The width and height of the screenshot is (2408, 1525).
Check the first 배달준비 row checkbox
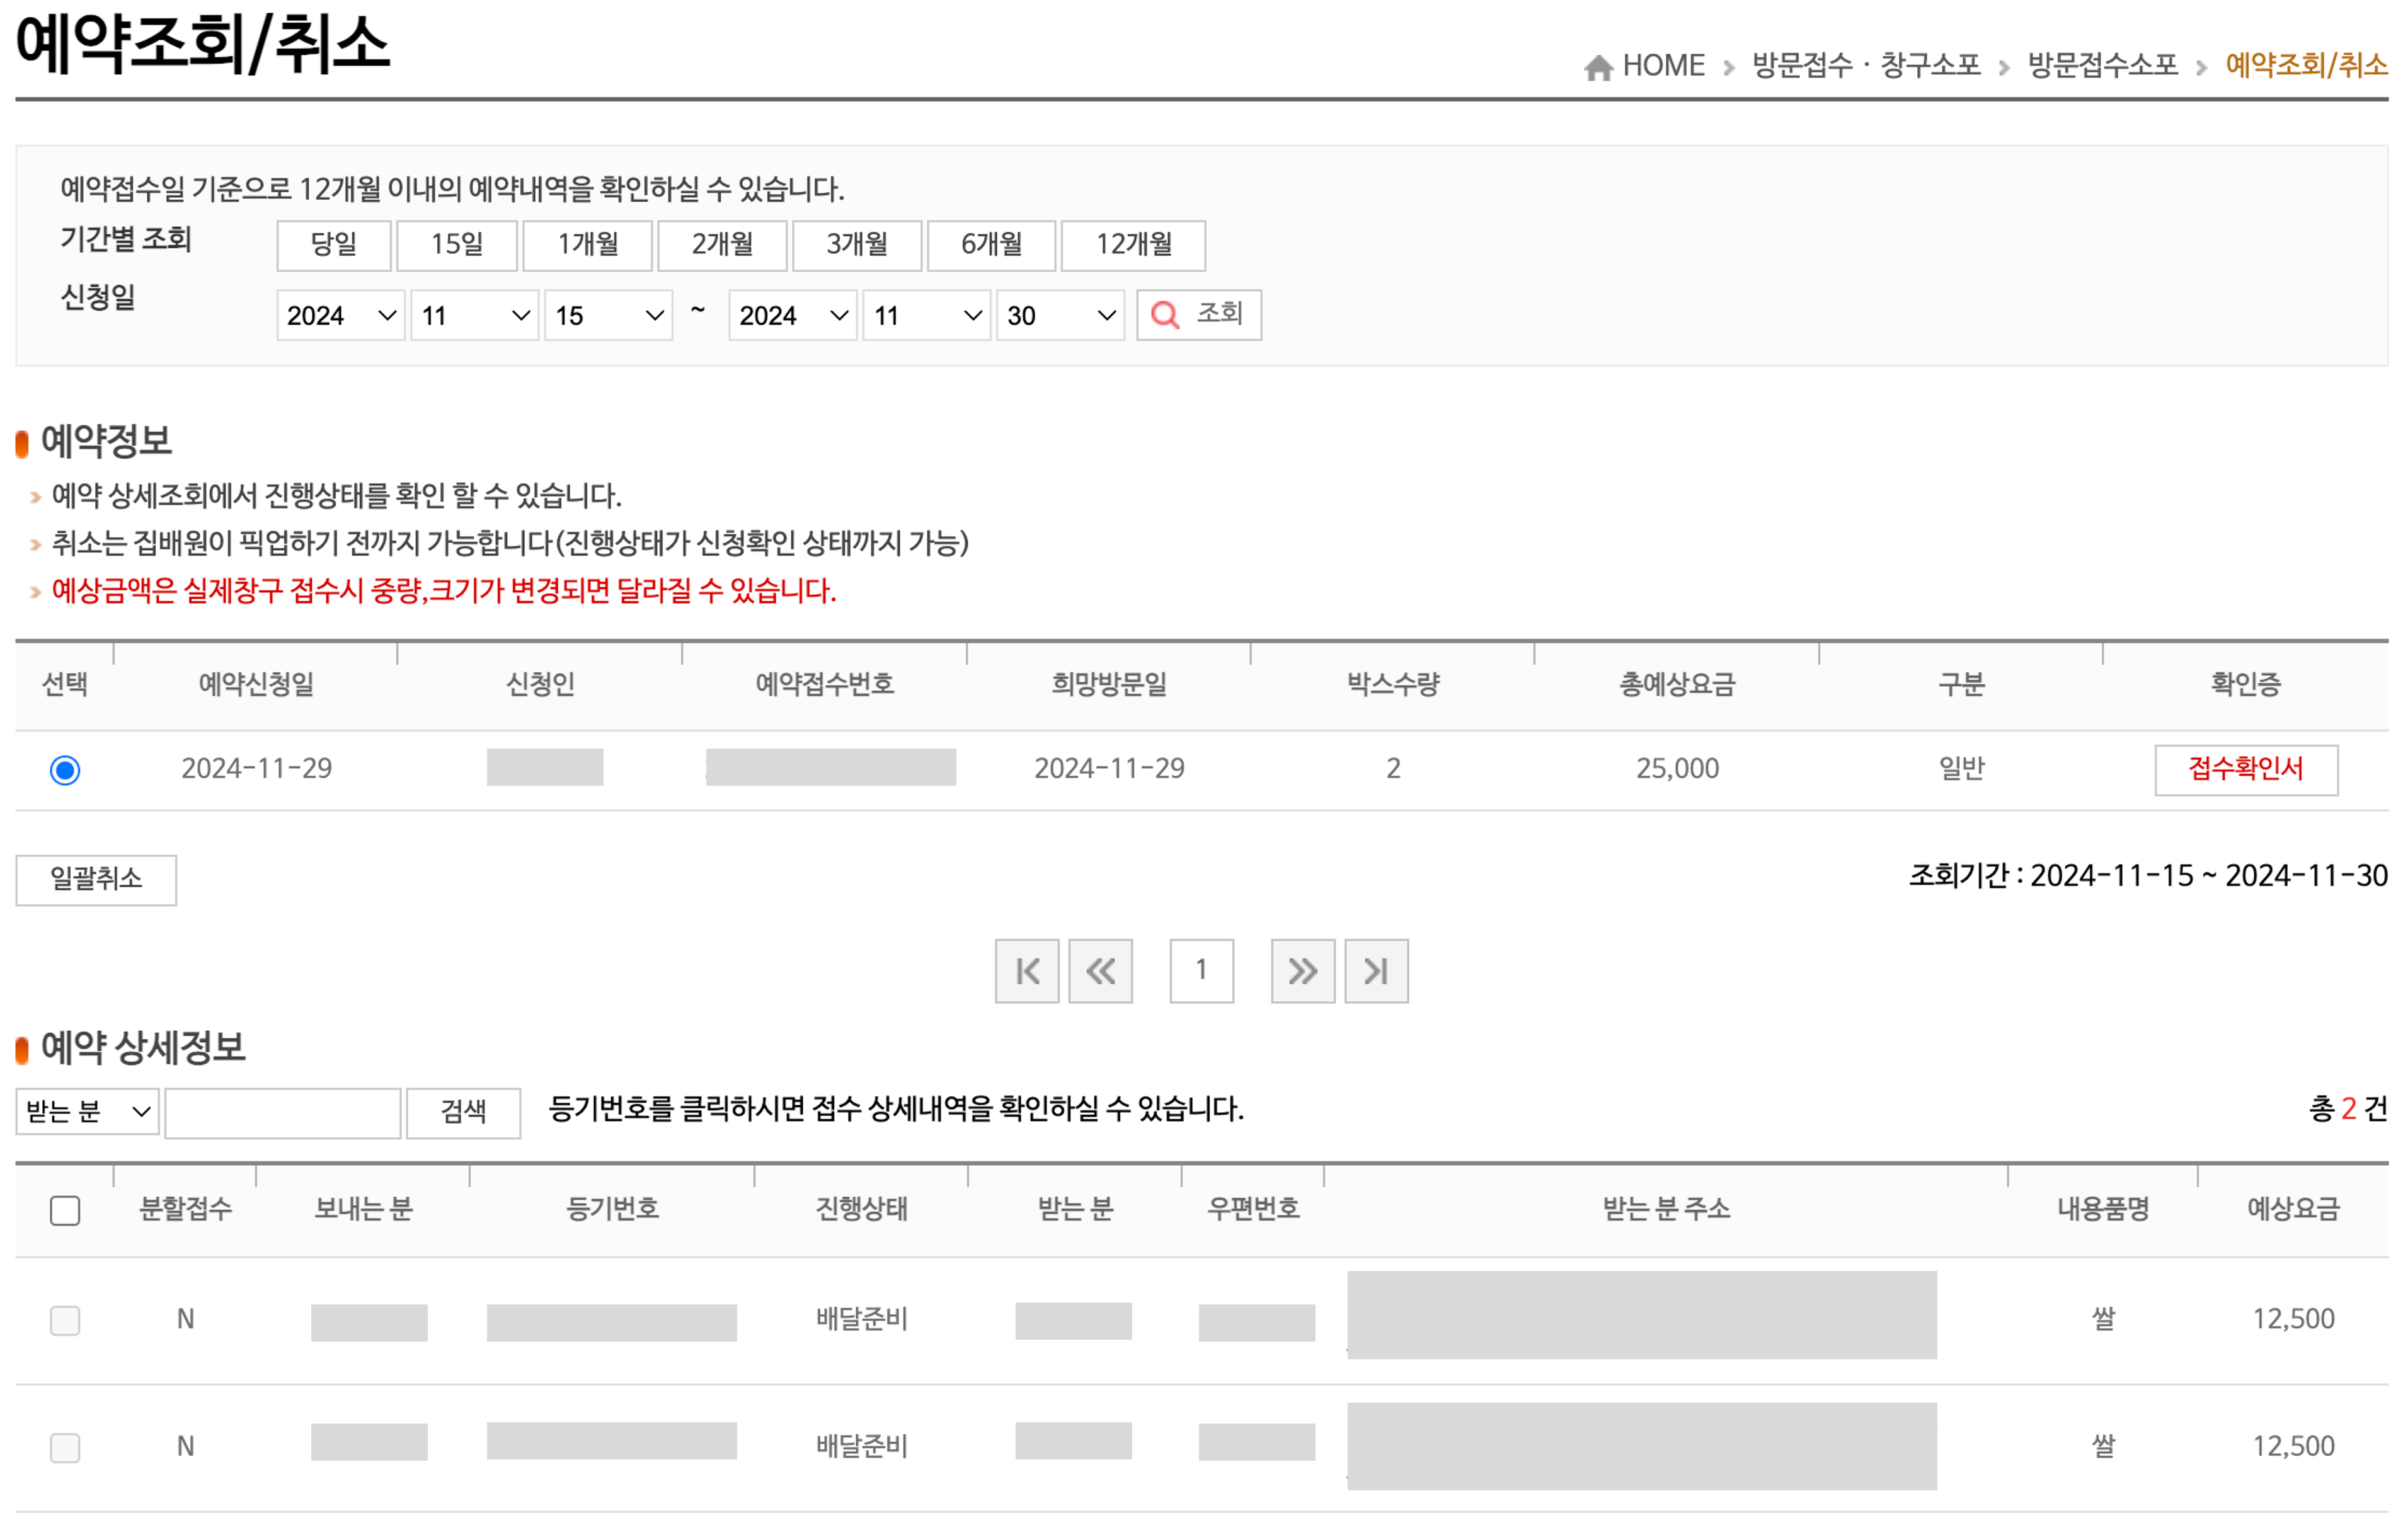[x=64, y=1320]
